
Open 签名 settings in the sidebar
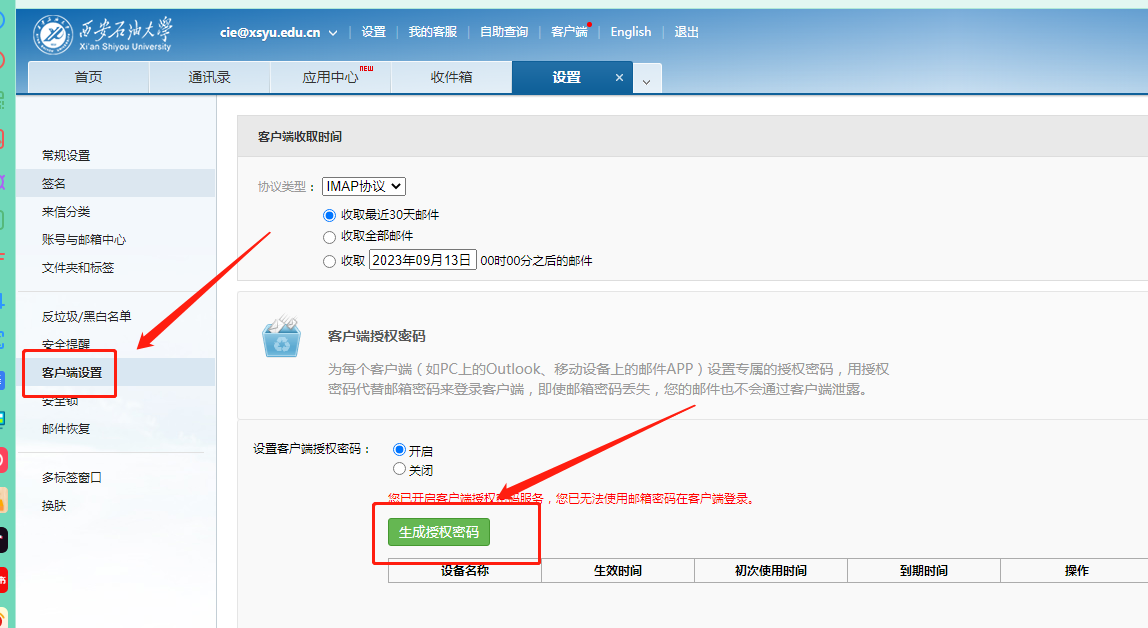53,184
